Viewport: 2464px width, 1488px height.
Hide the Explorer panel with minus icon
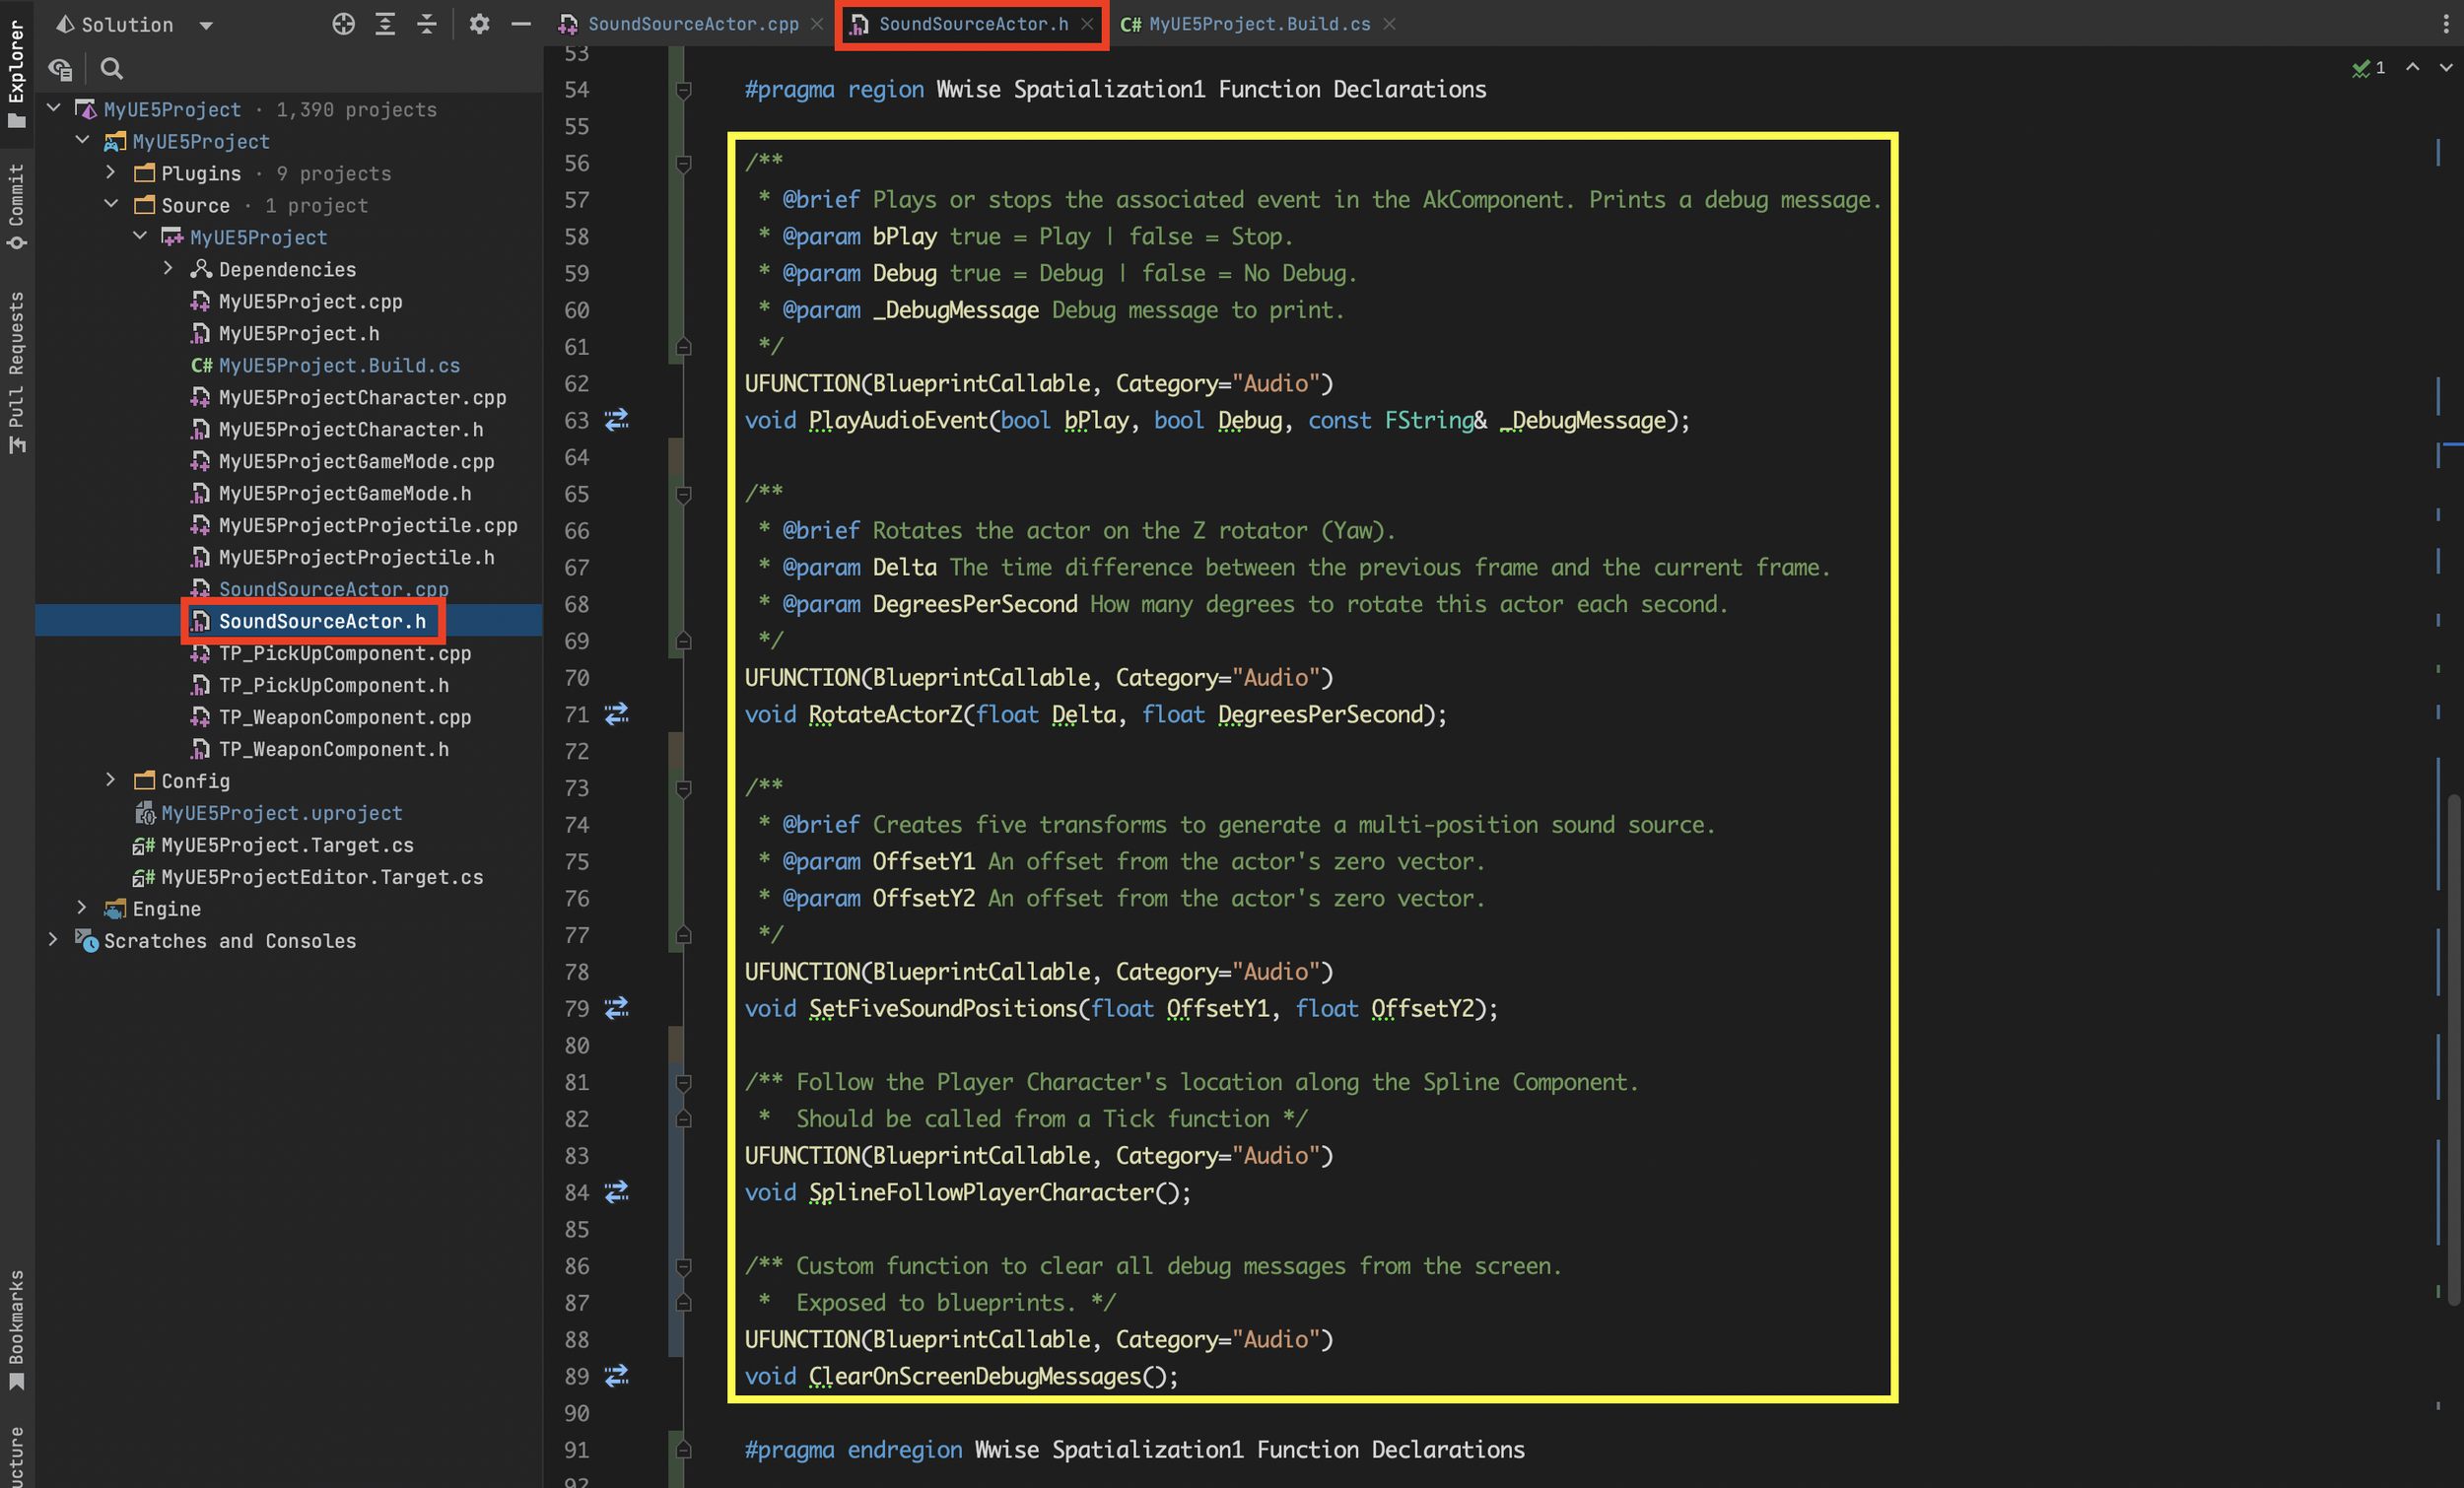tap(521, 24)
